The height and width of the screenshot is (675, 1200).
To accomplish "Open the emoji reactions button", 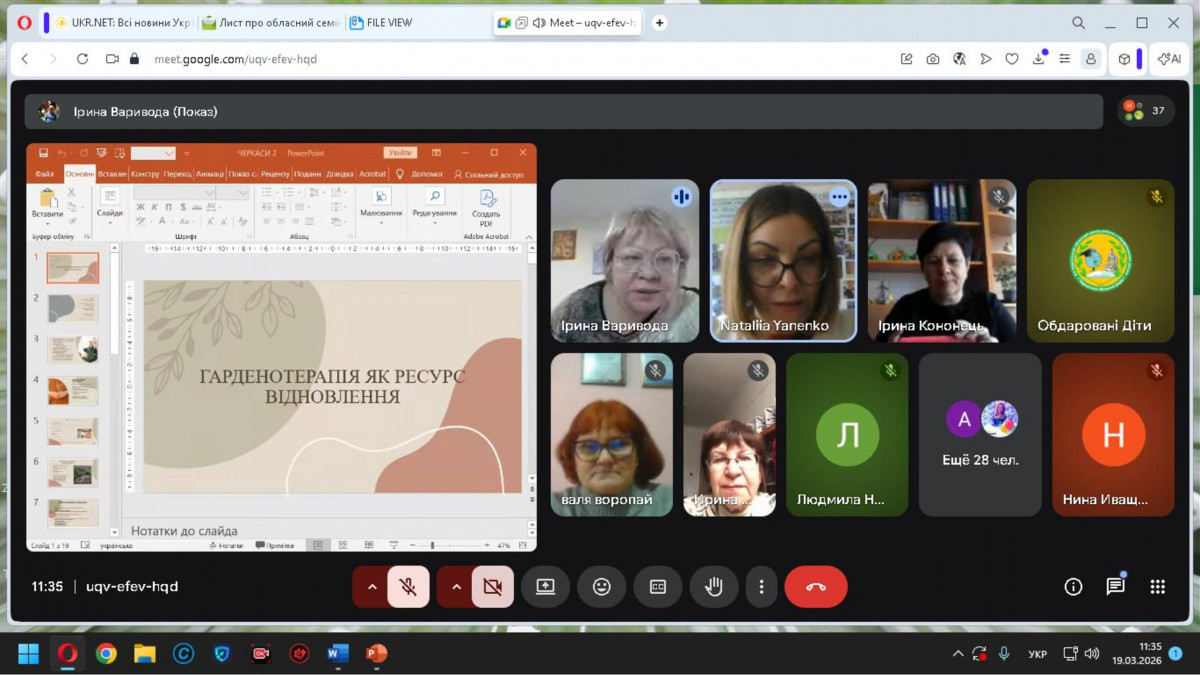I will pos(601,587).
